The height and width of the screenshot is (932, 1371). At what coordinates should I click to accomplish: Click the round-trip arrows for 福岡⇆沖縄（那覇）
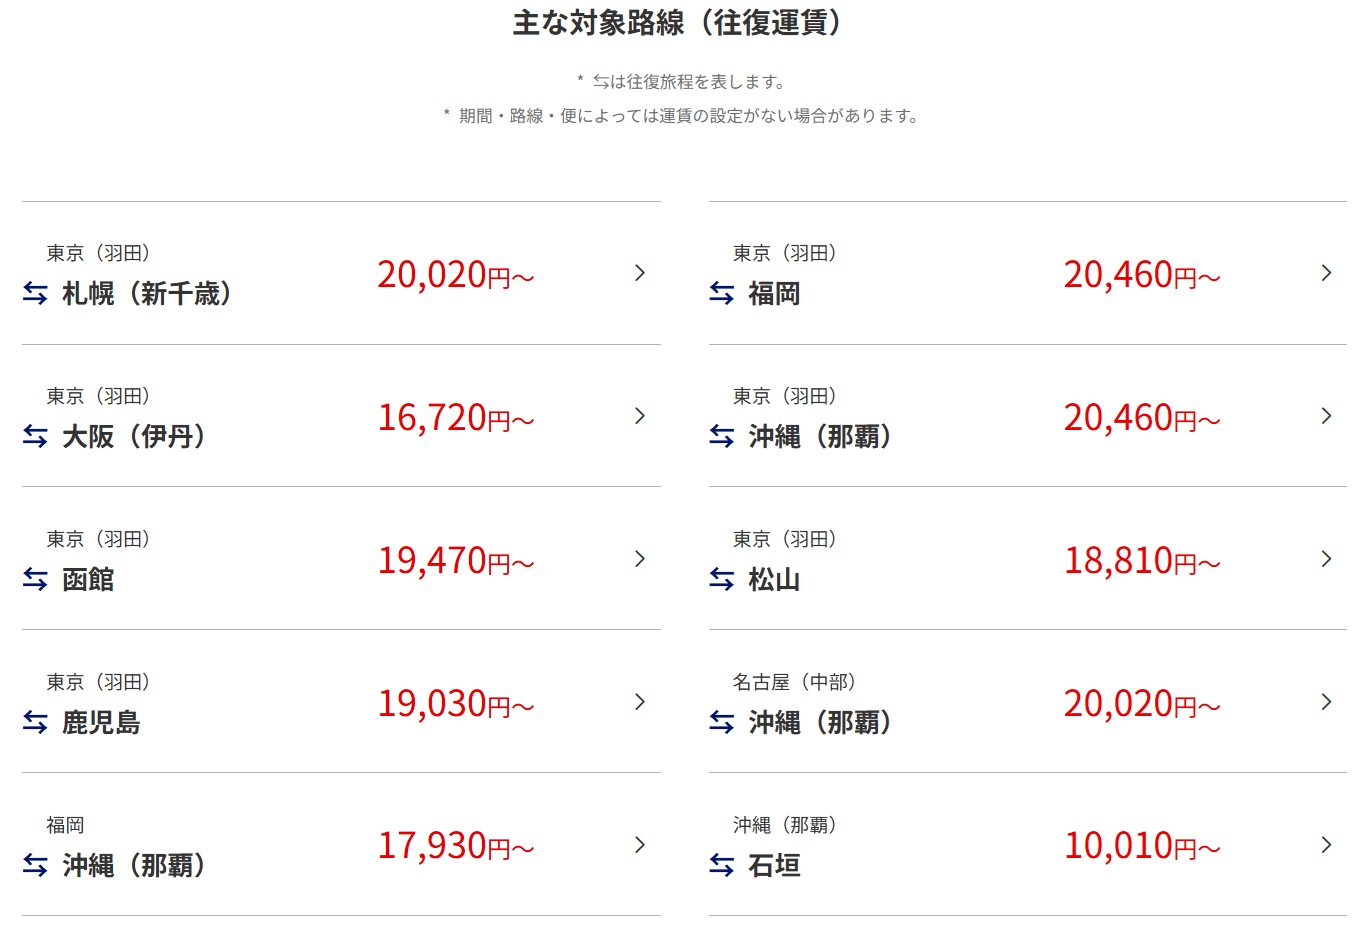(x=31, y=866)
